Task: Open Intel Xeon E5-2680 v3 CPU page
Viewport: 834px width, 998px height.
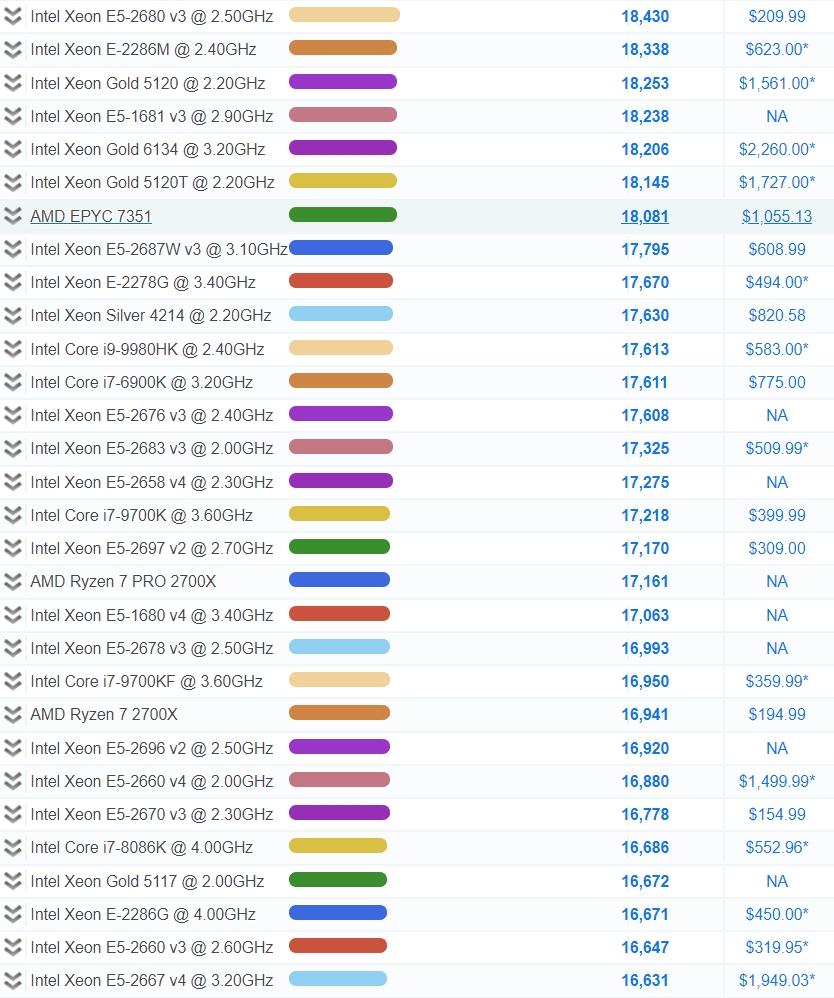Action: coord(152,17)
